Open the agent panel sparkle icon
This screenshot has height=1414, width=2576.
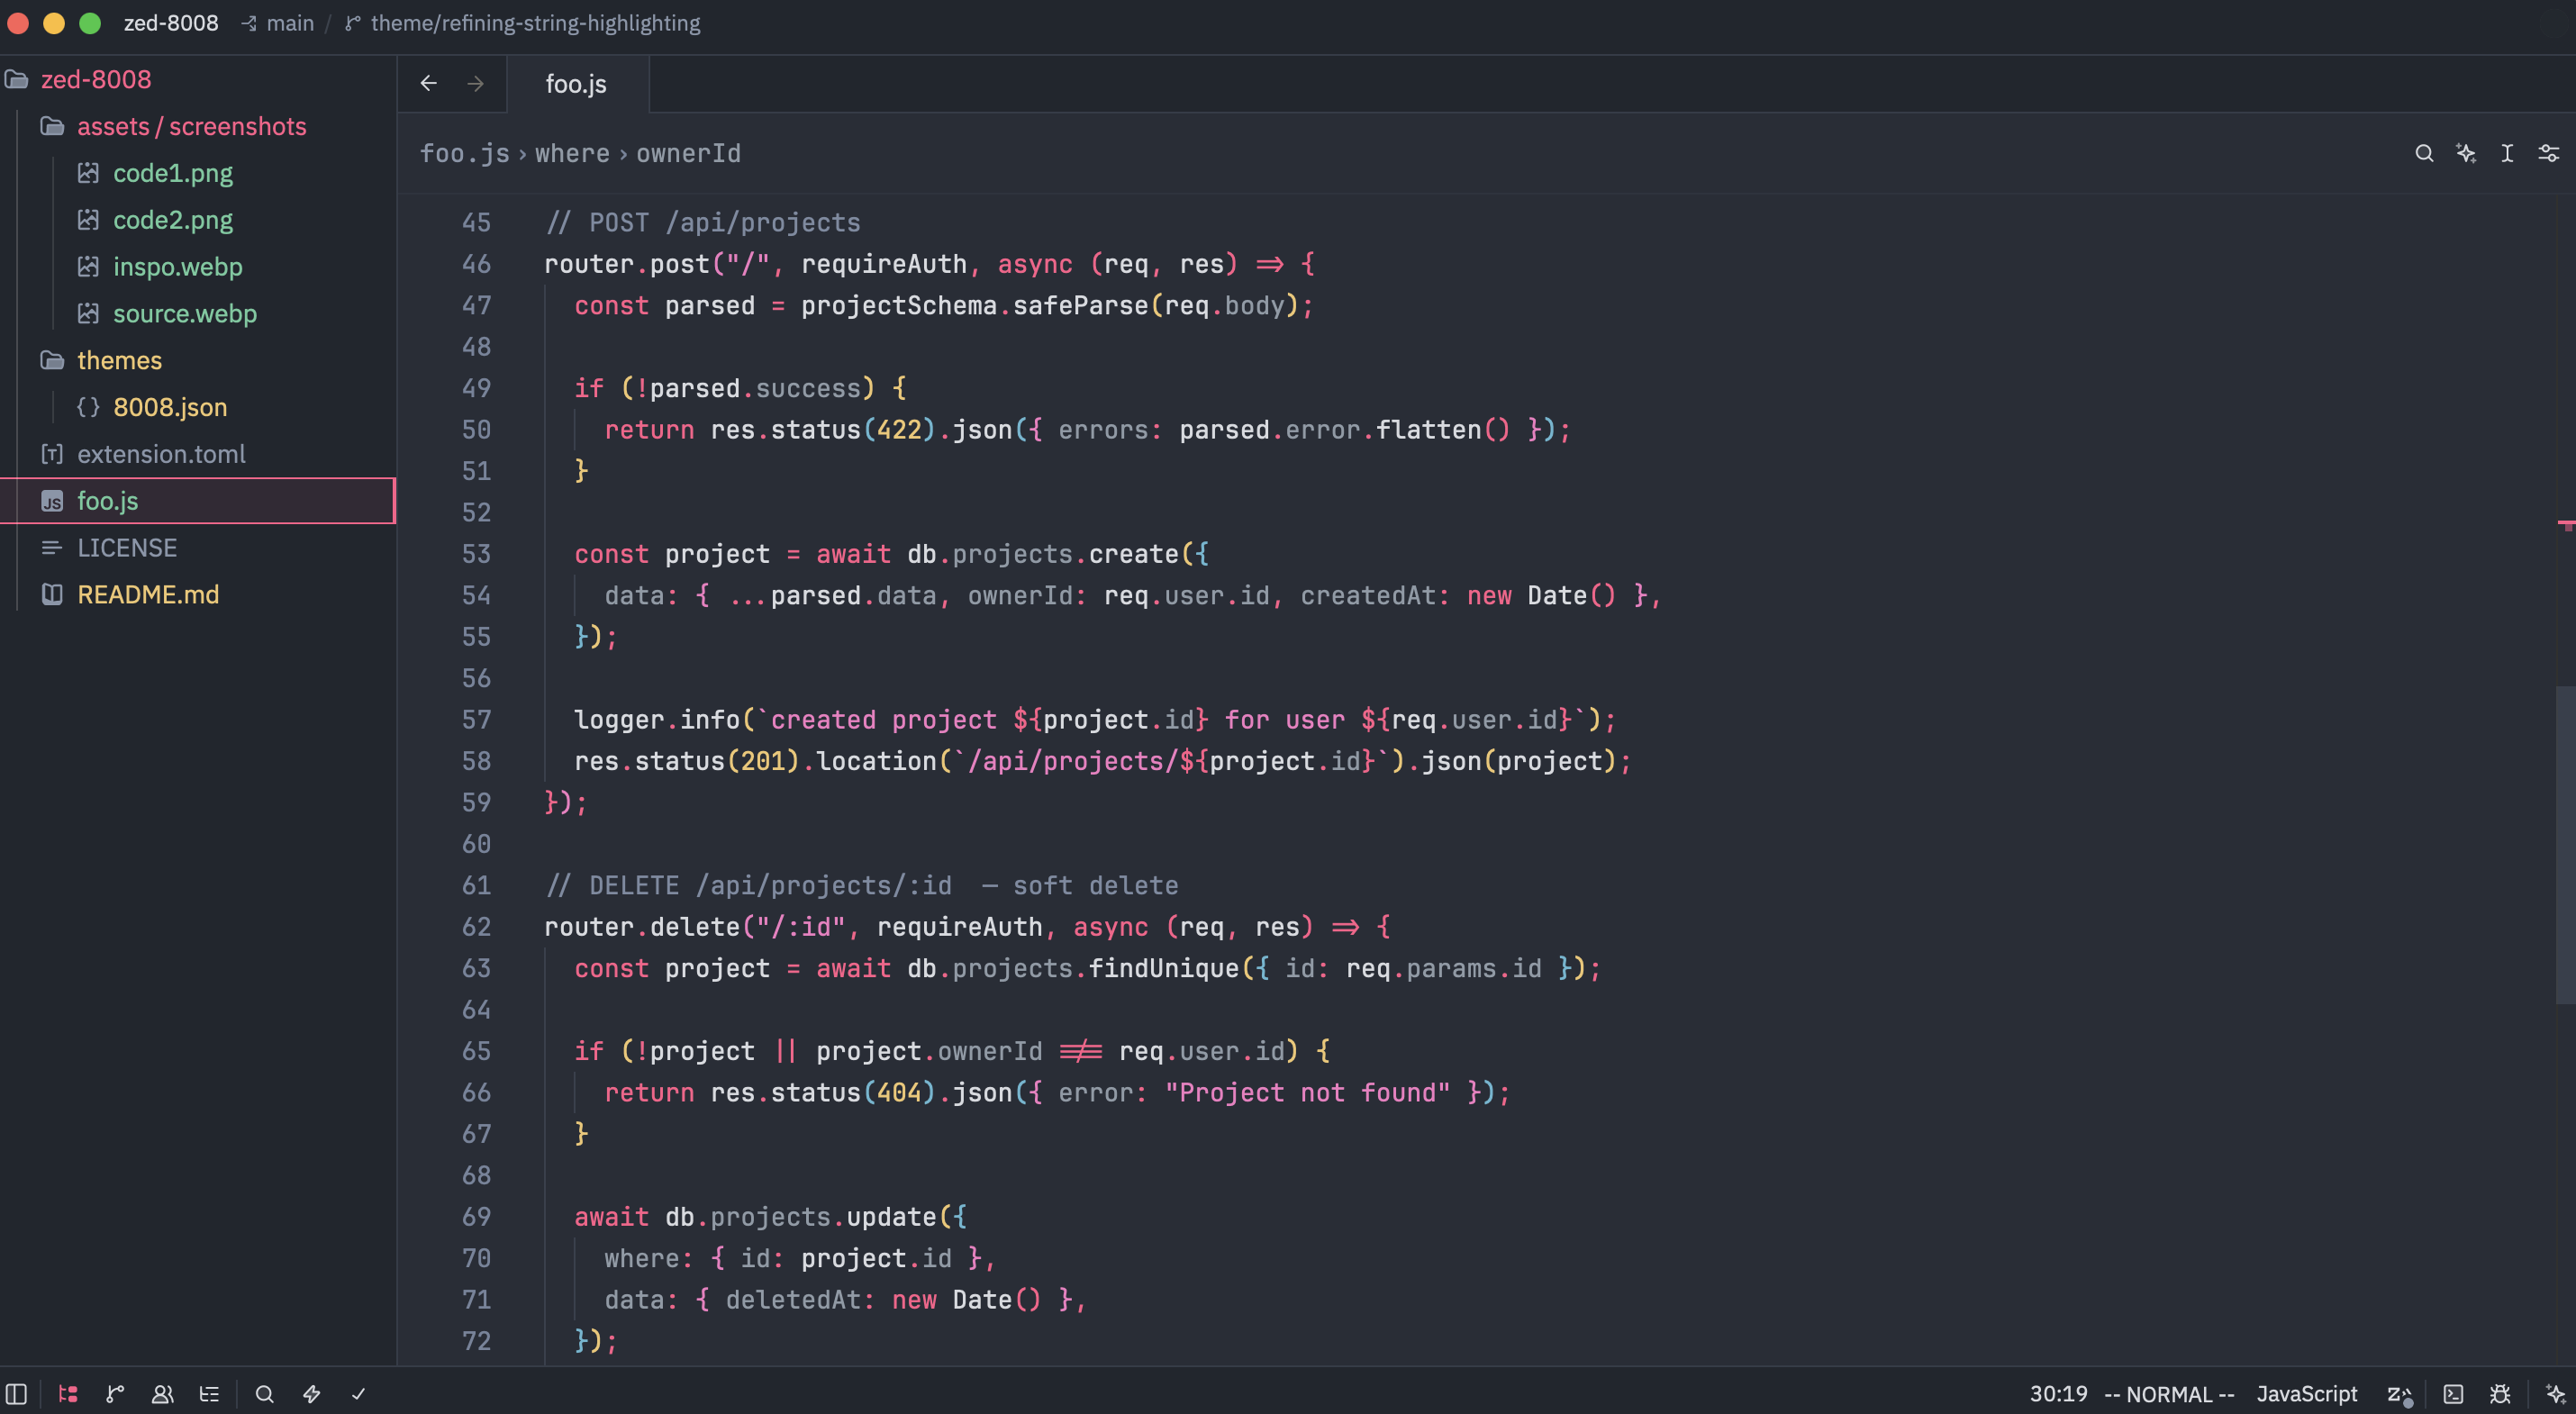point(2555,1393)
